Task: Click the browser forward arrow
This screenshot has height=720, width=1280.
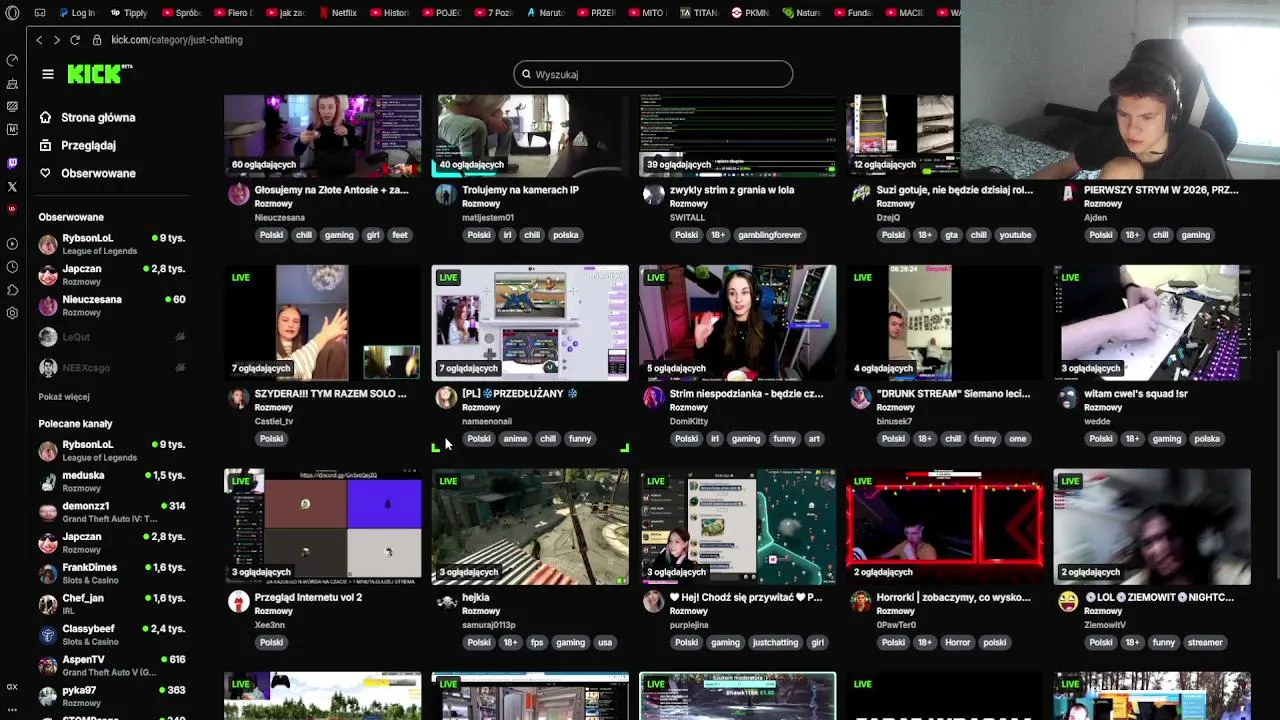Action: [57, 40]
